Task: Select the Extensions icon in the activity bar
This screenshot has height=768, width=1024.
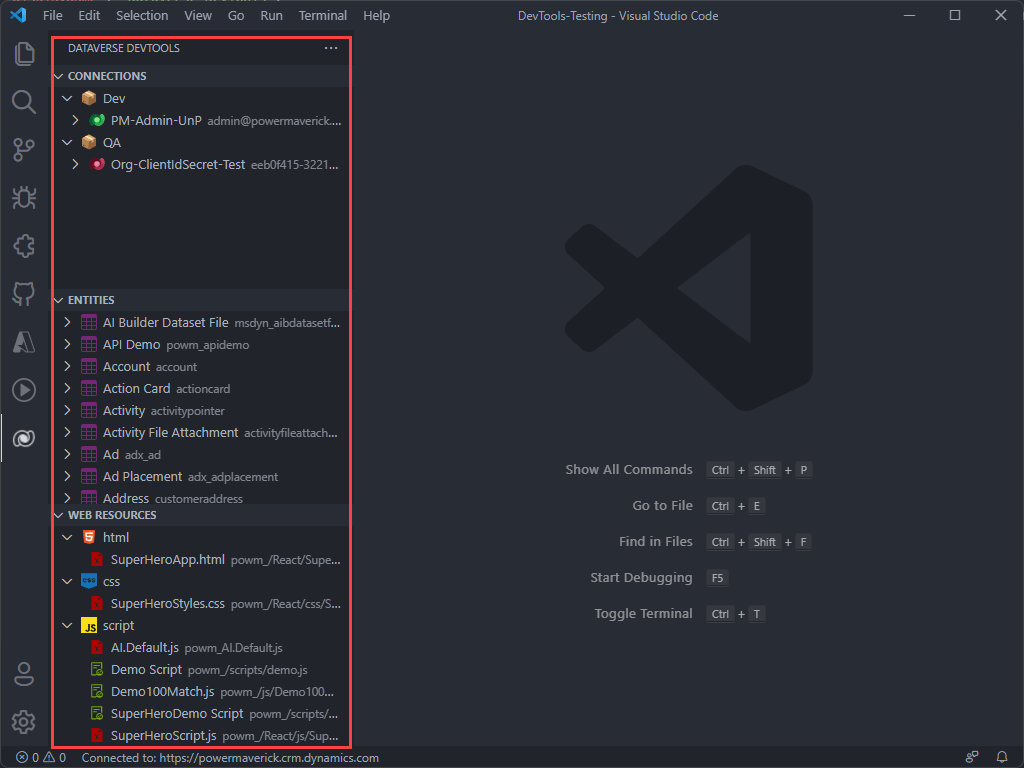Action: pos(24,246)
